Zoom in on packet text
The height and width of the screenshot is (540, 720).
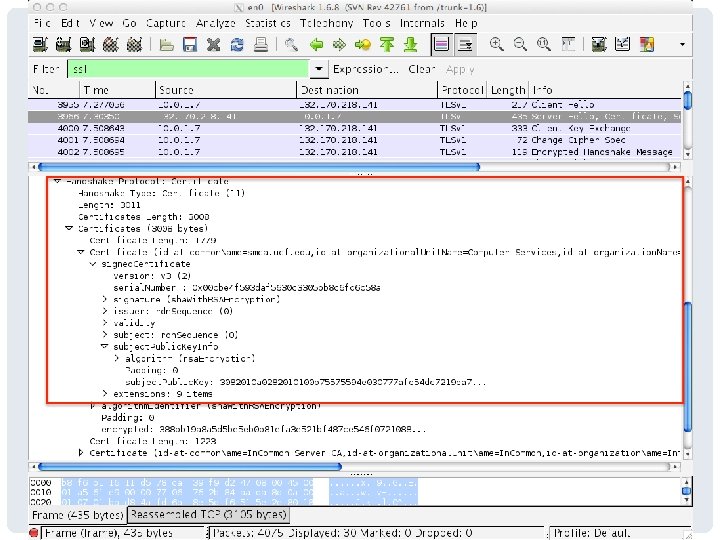pyautogui.click(x=496, y=45)
